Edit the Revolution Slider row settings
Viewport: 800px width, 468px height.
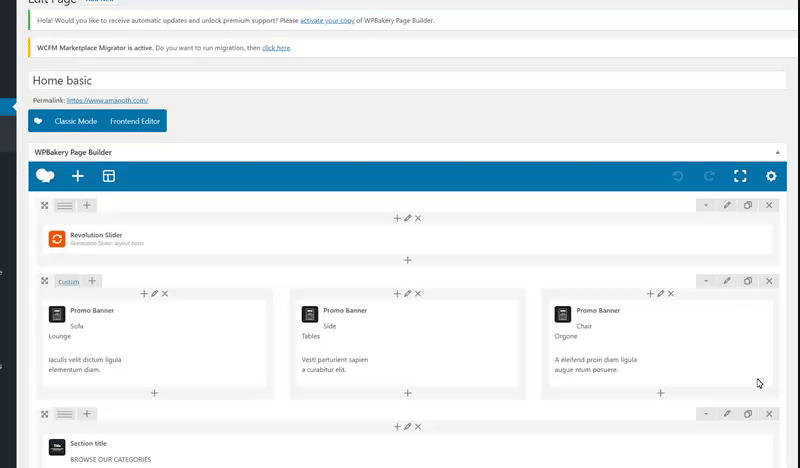pos(727,205)
